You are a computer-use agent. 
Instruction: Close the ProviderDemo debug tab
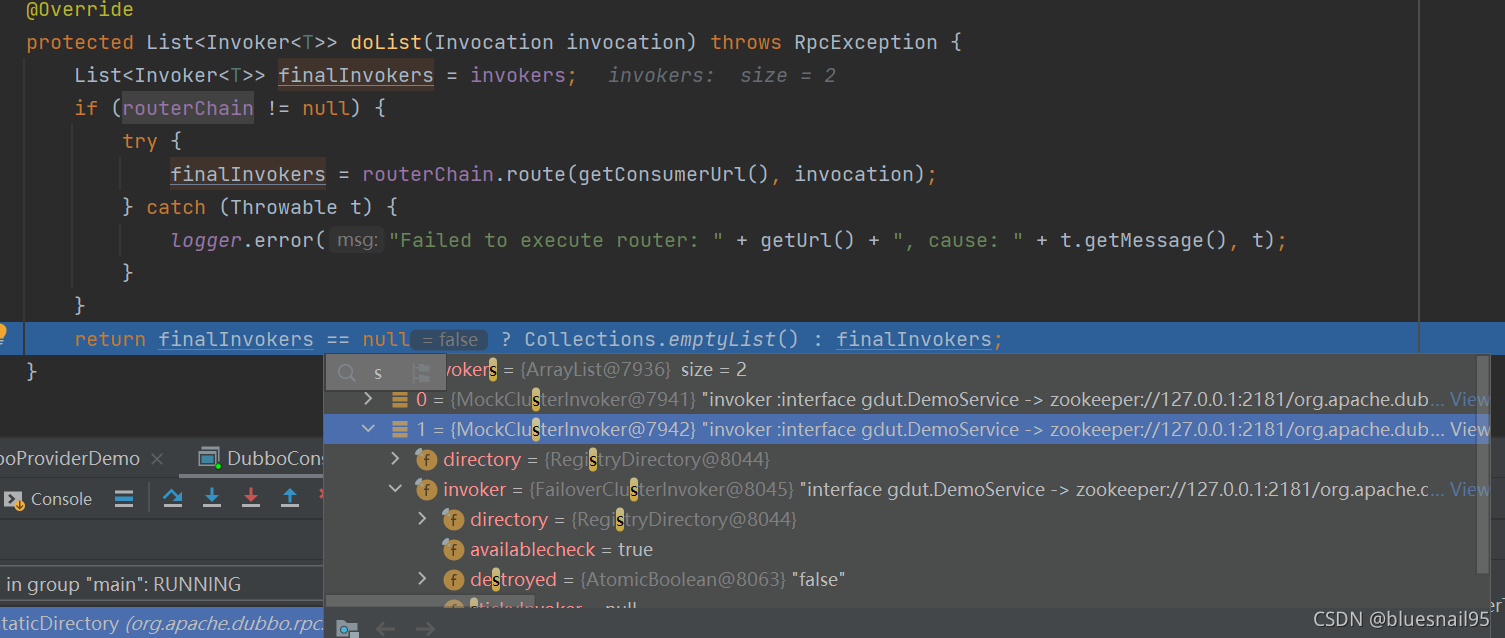(x=157, y=459)
